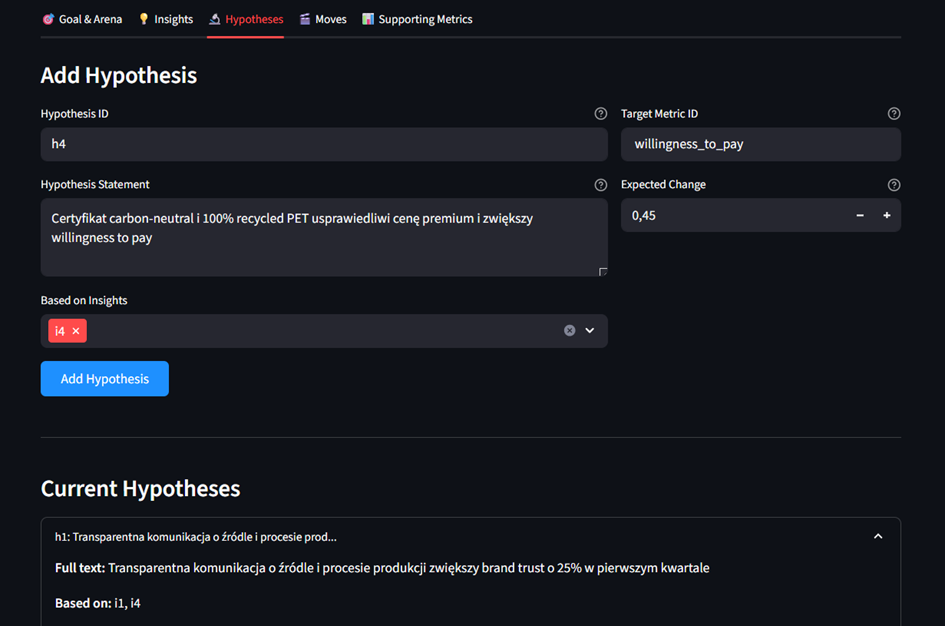
Task: Increase the Expected Change value
Action: (x=887, y=215)
